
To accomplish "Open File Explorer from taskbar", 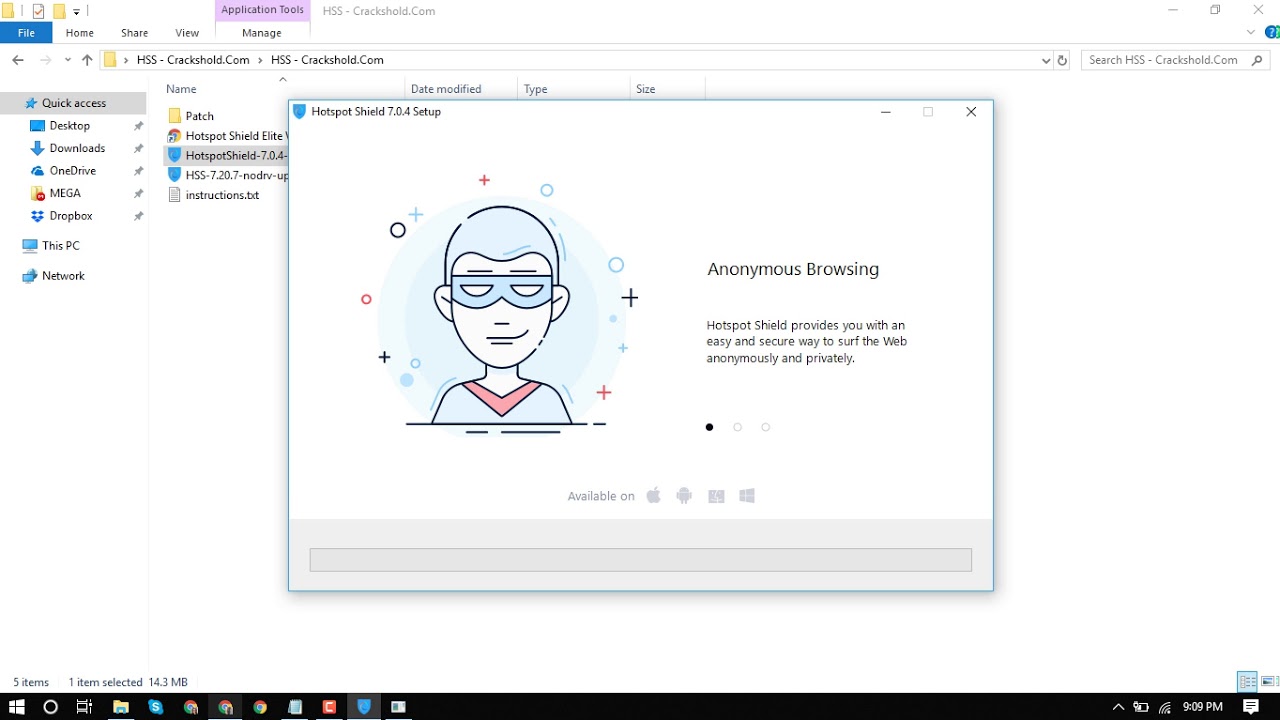I will coord(121,707).
